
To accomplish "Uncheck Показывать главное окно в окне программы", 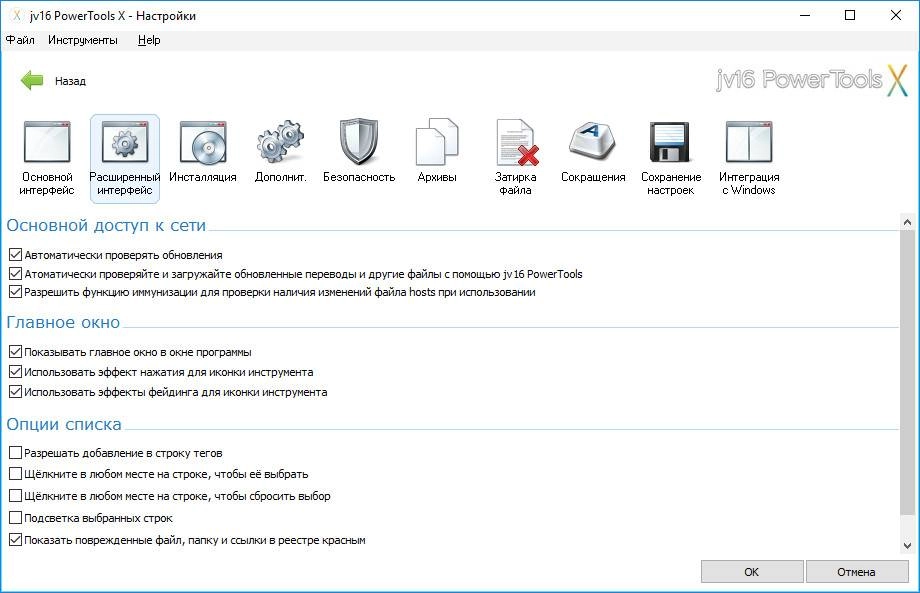I will pyautogui.click(x=15, y=352).
